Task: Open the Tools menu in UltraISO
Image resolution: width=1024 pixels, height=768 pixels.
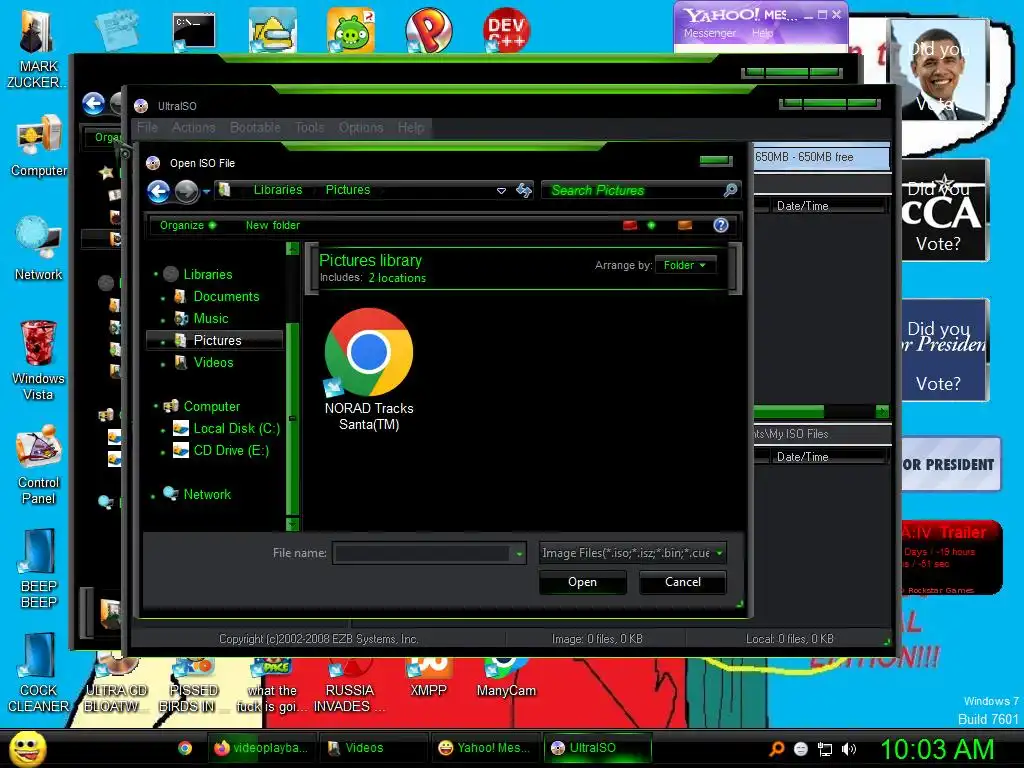Action: (x=309, y=127)
